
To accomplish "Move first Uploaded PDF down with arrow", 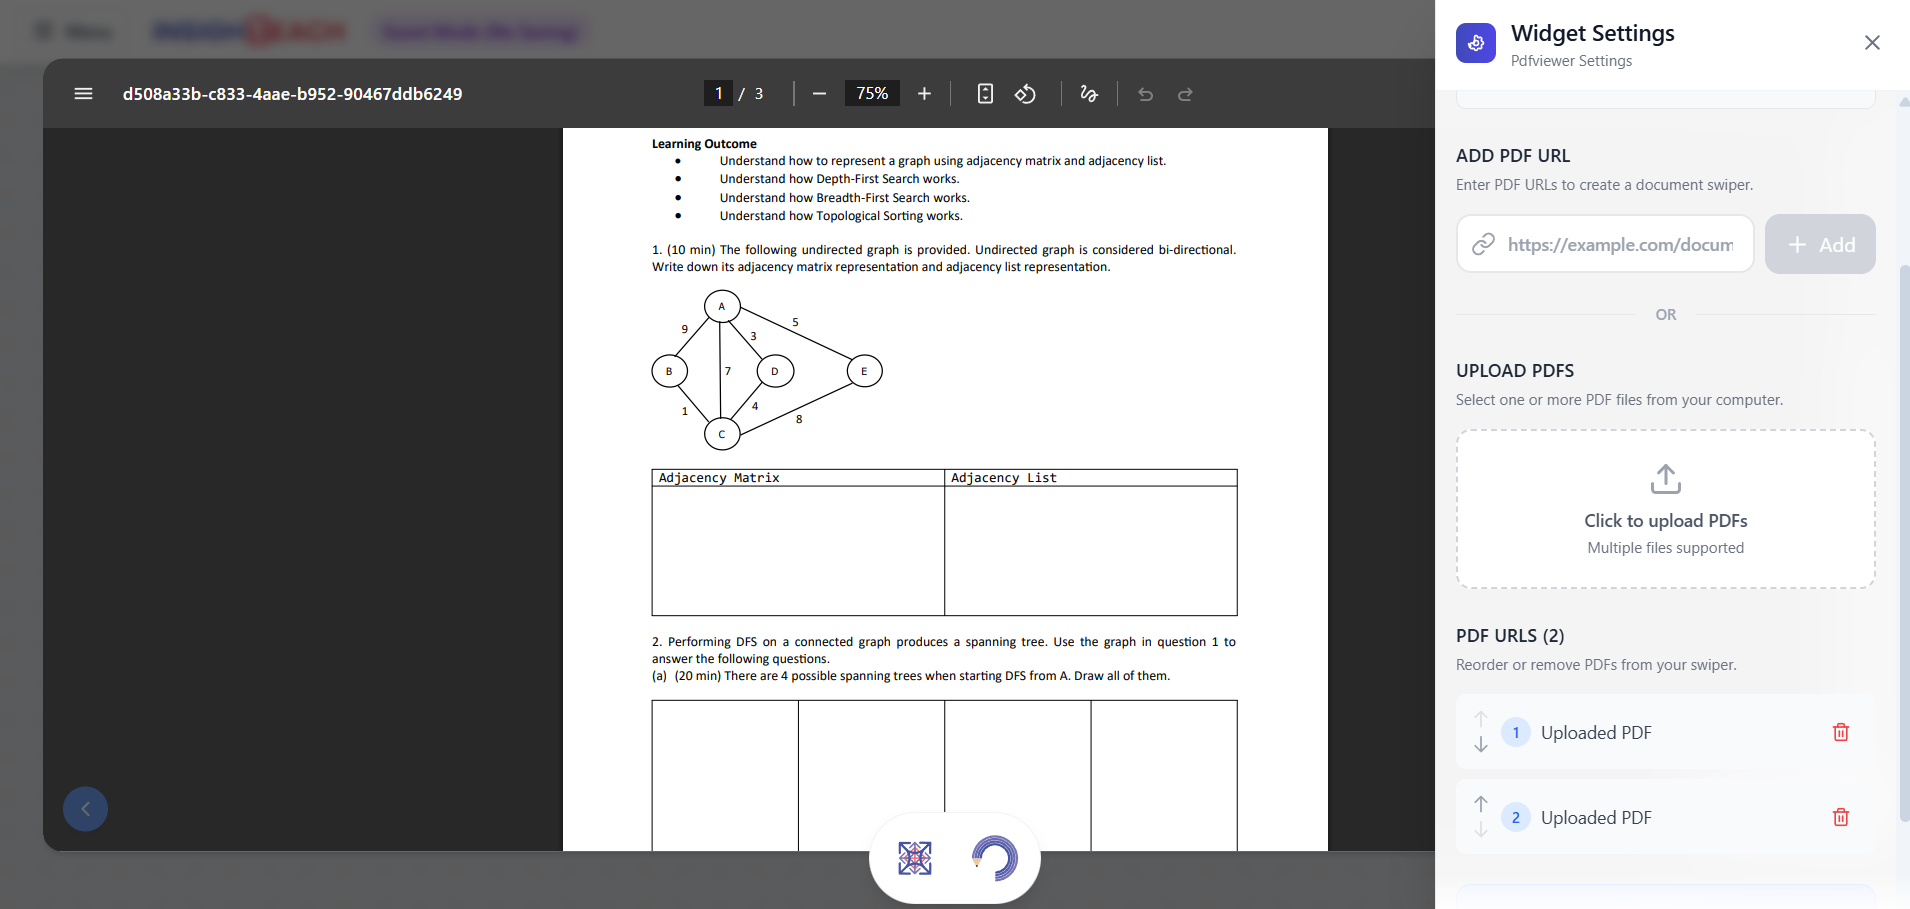I will 1481,745.
